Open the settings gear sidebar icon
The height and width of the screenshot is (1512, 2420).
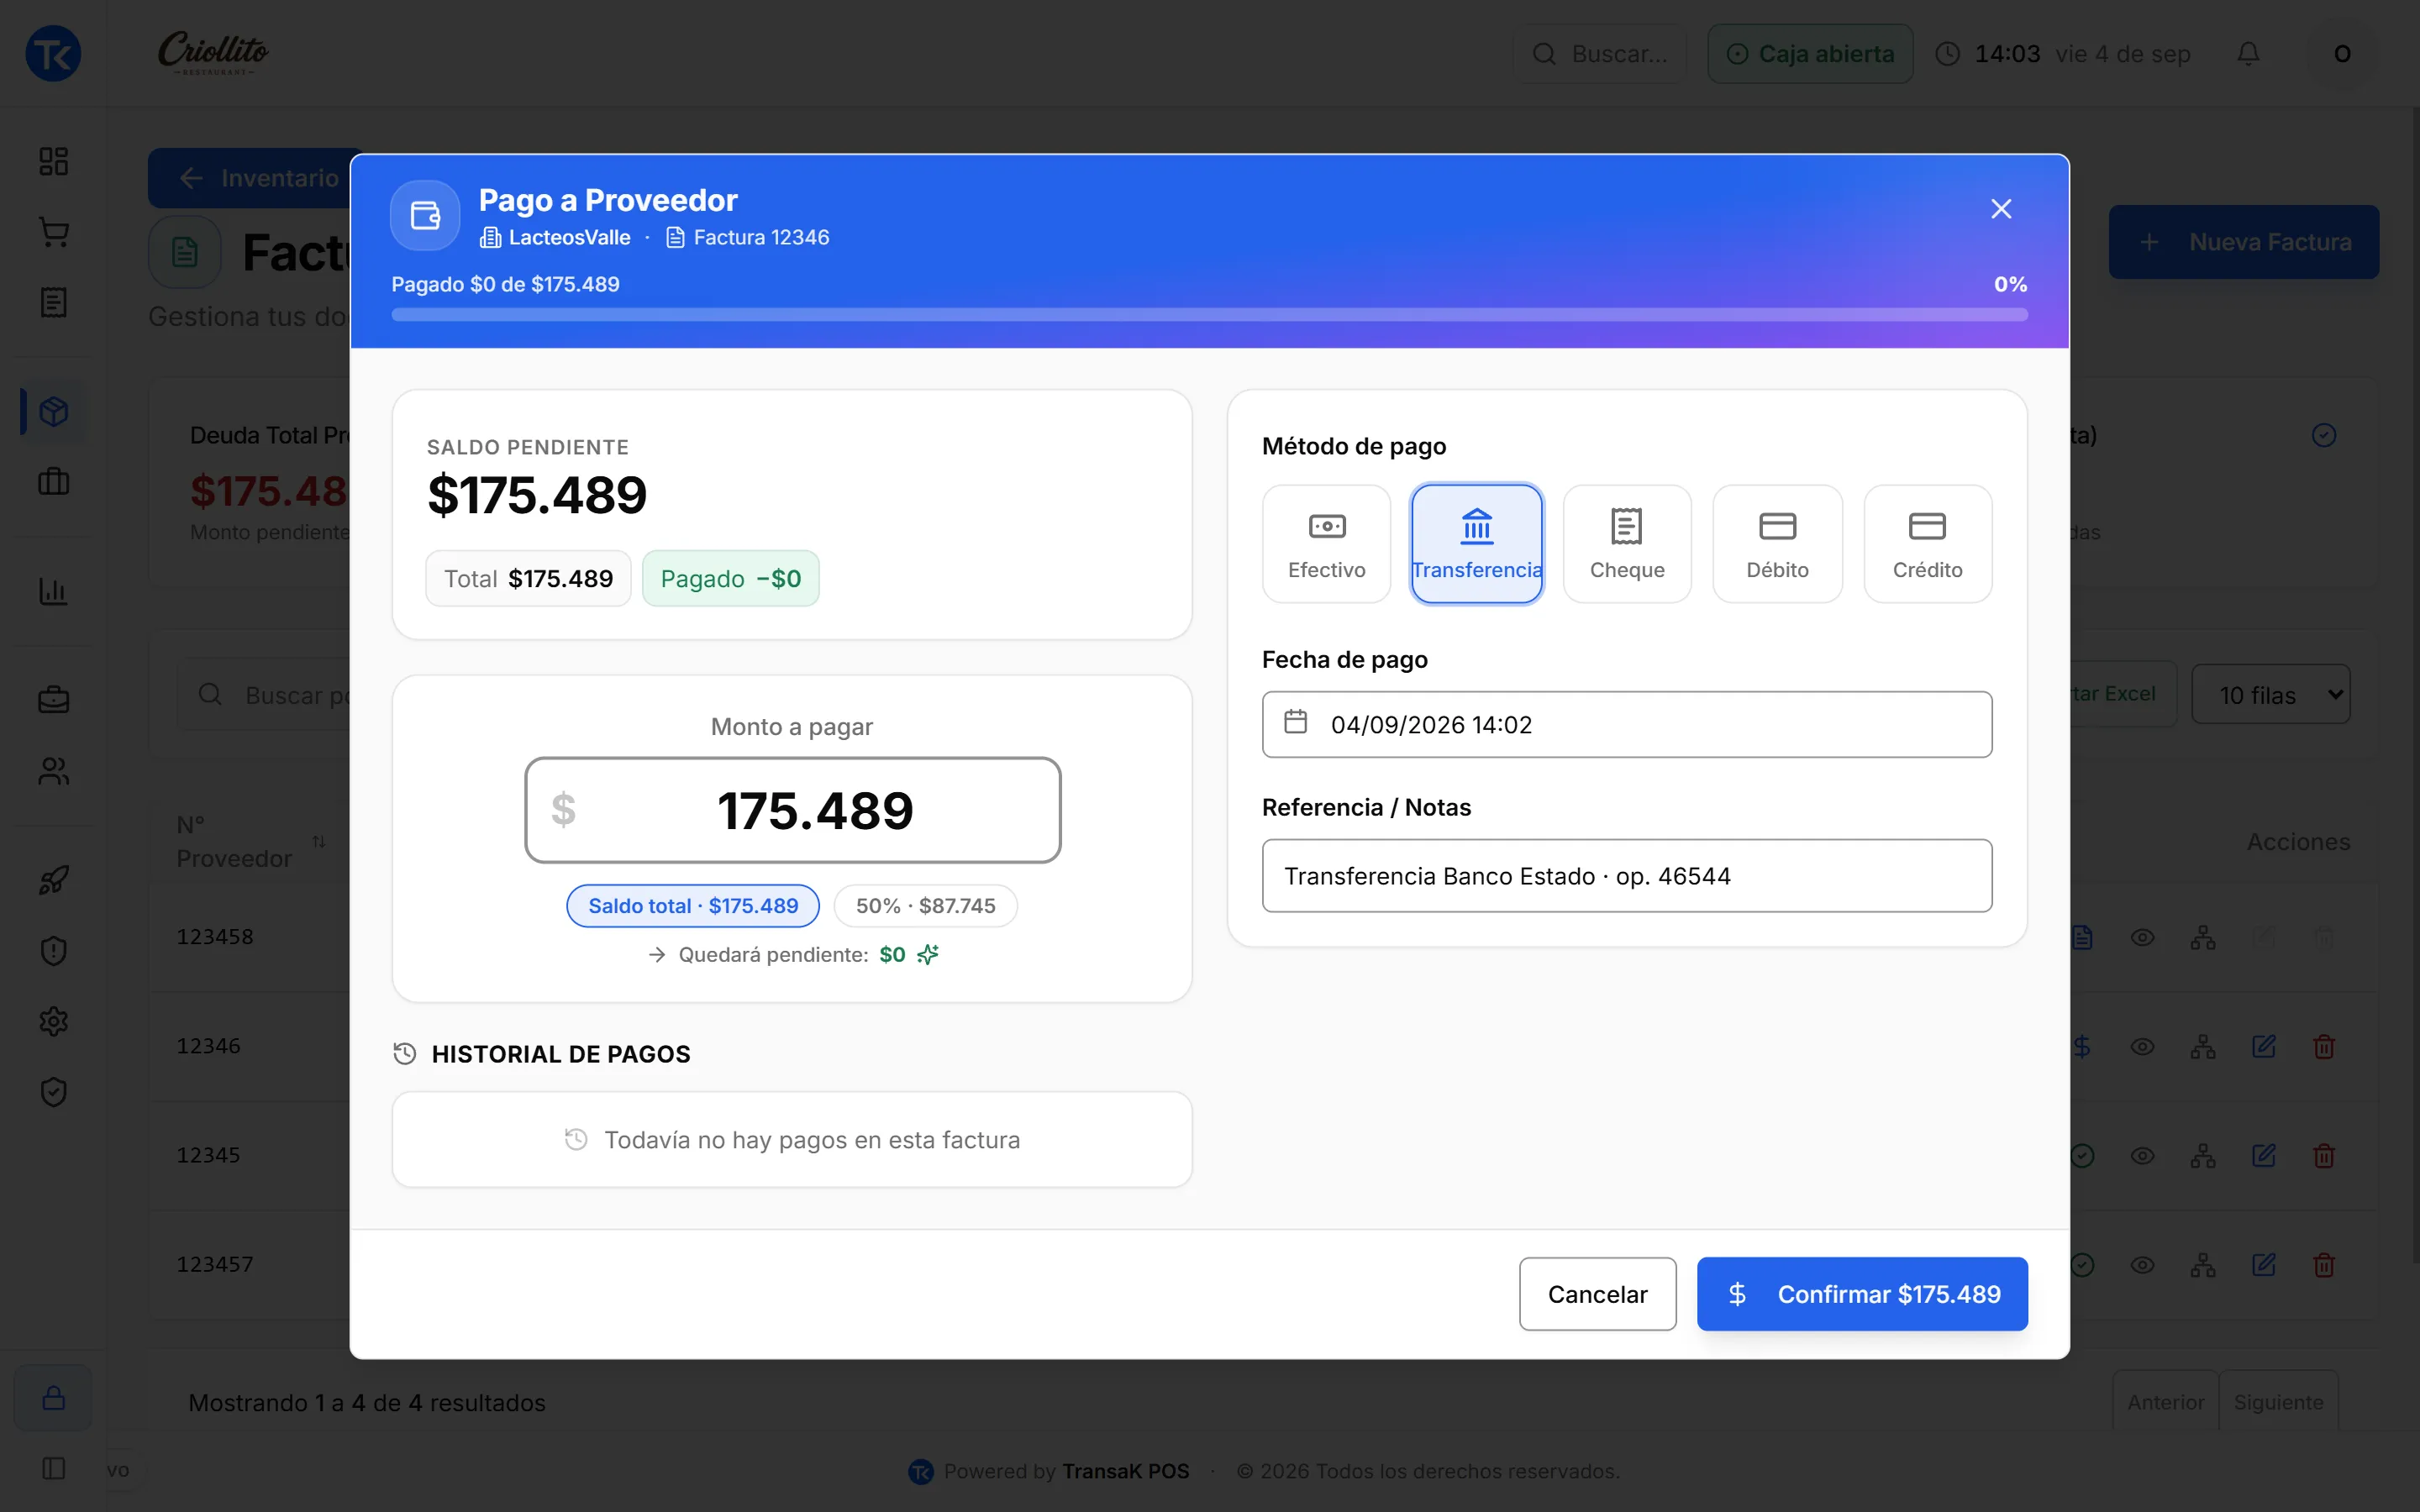tap(53, 1021)
